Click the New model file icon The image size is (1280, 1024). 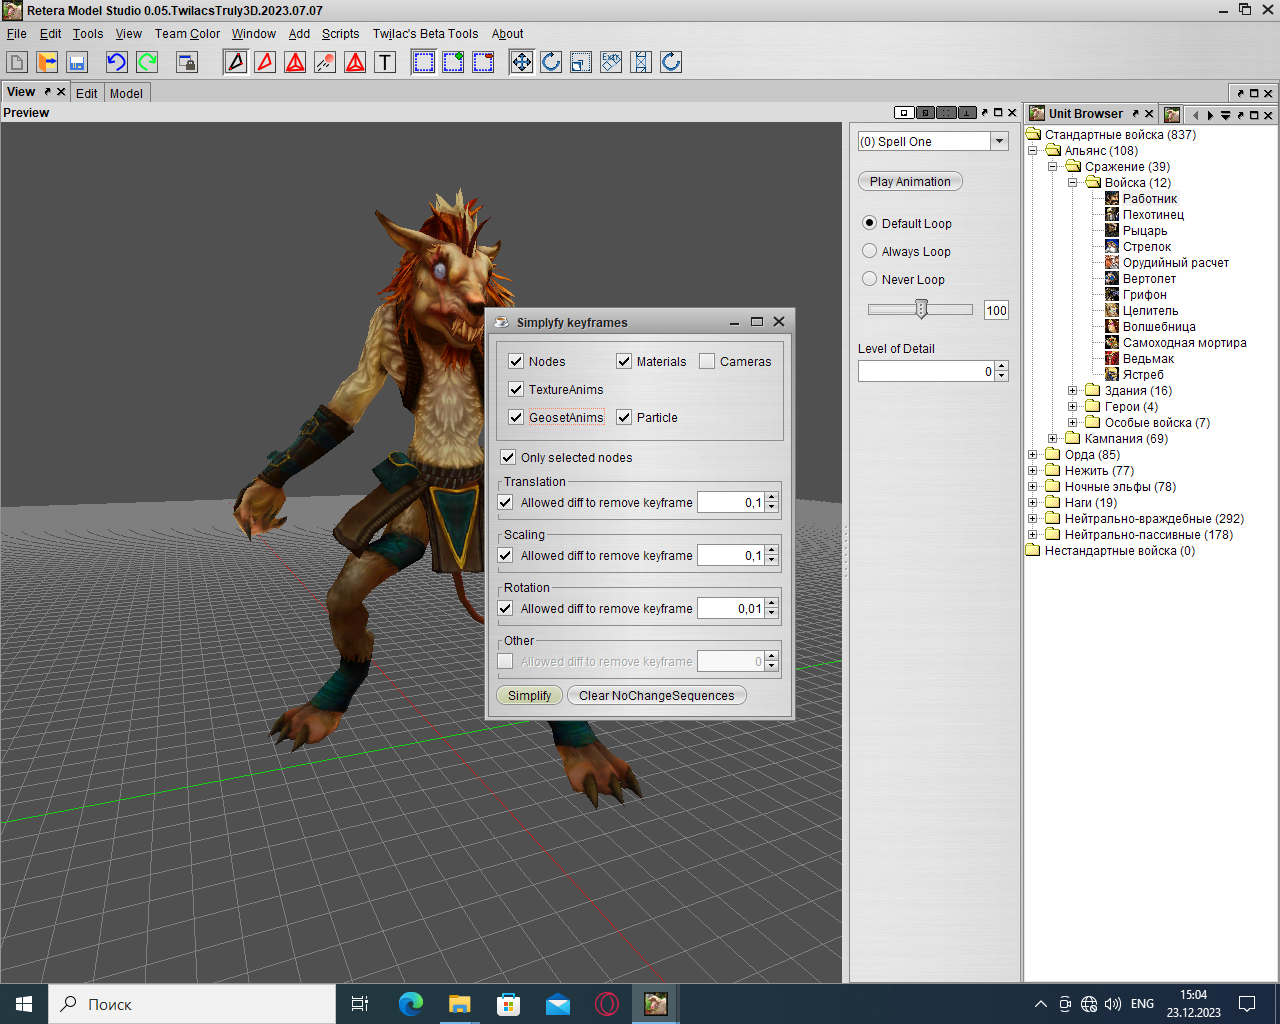tap(17, 62)
